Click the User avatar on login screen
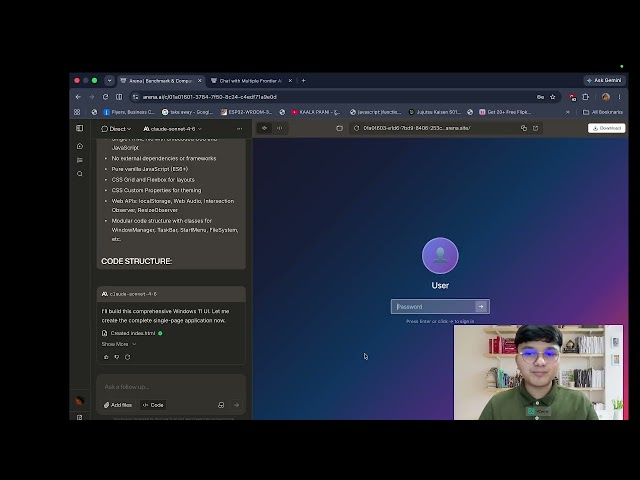This screenshot has width=640, height=480. click(440, 256)
